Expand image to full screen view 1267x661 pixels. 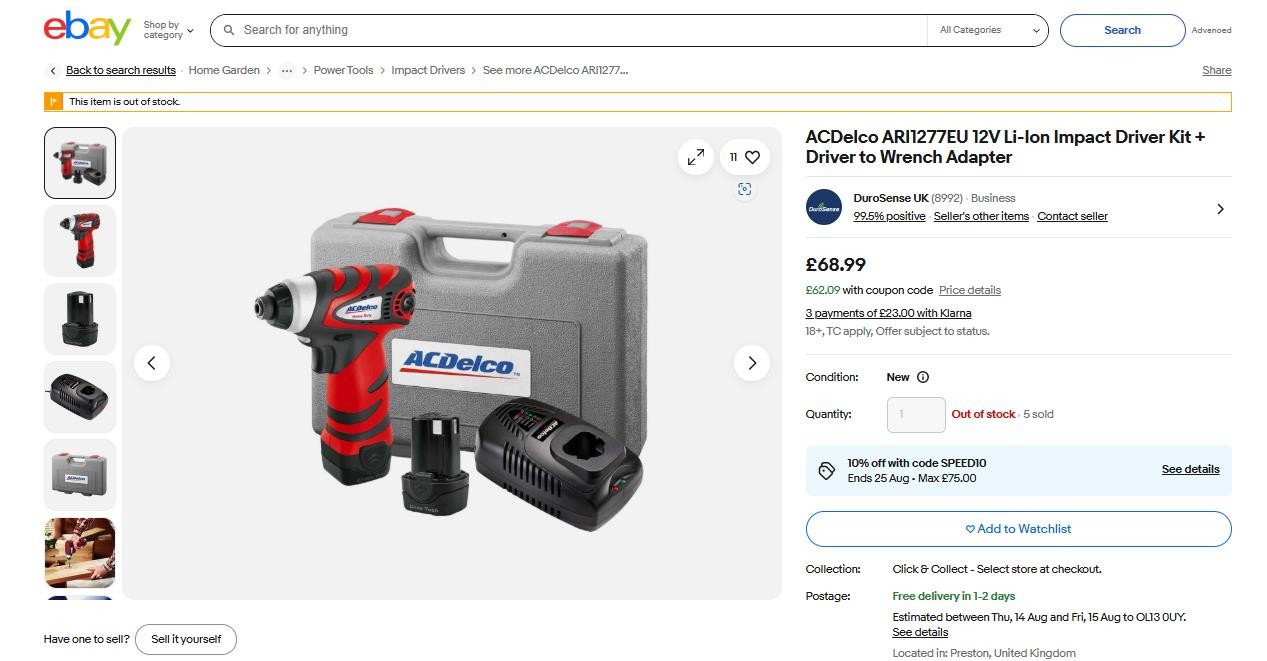695,157
